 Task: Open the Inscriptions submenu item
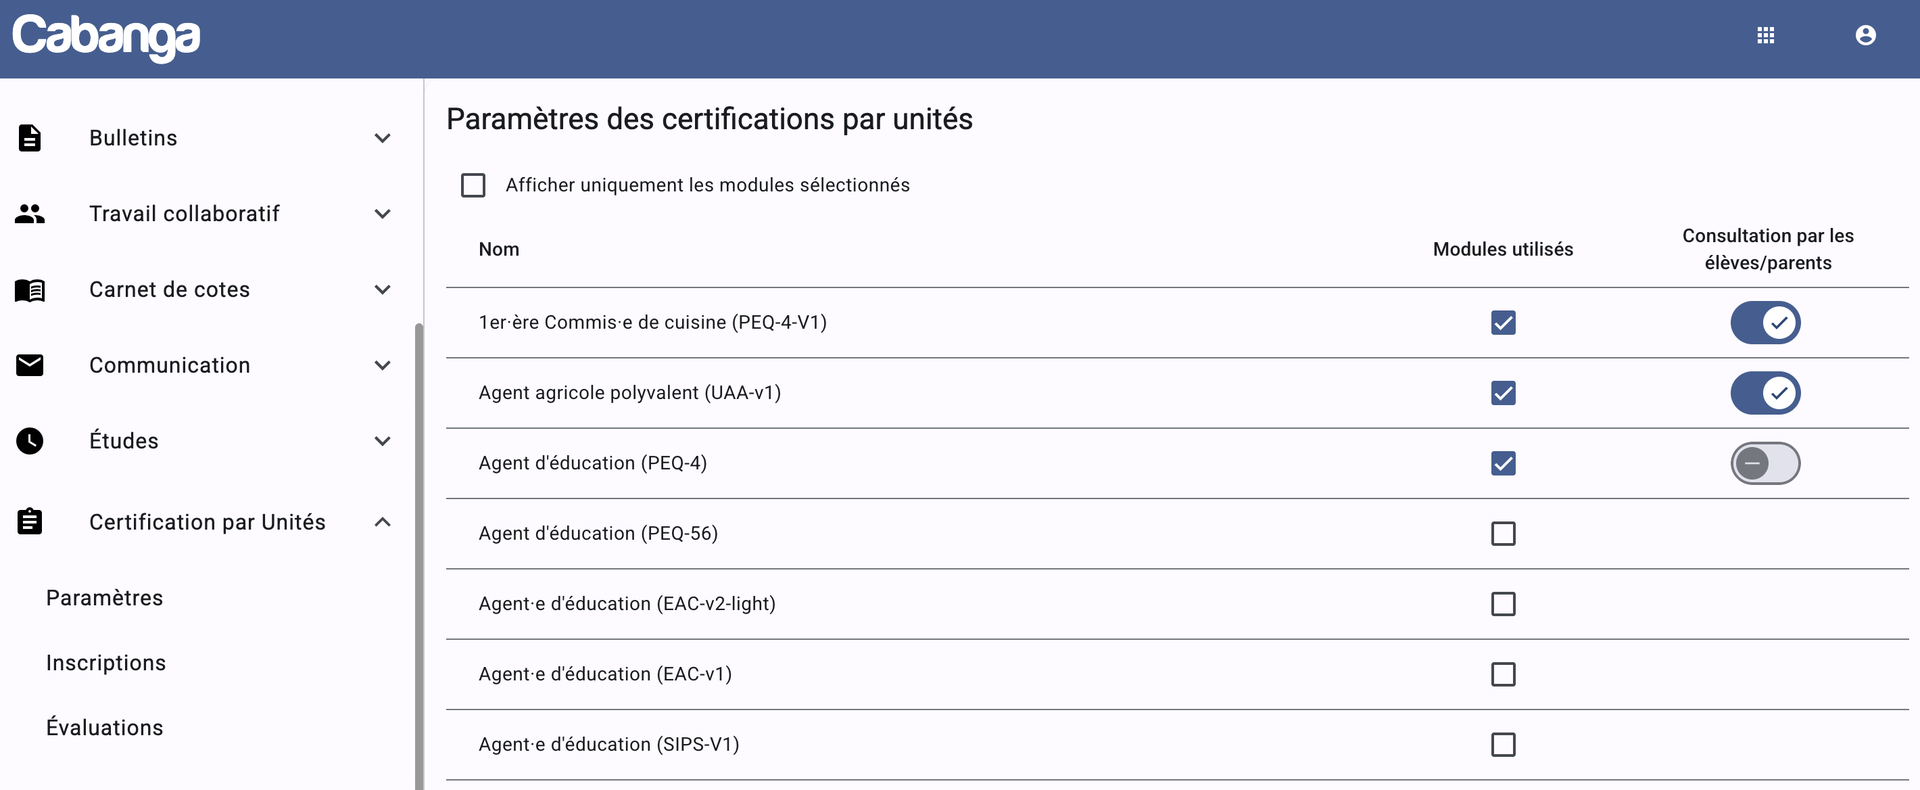[x=106, y=663]
